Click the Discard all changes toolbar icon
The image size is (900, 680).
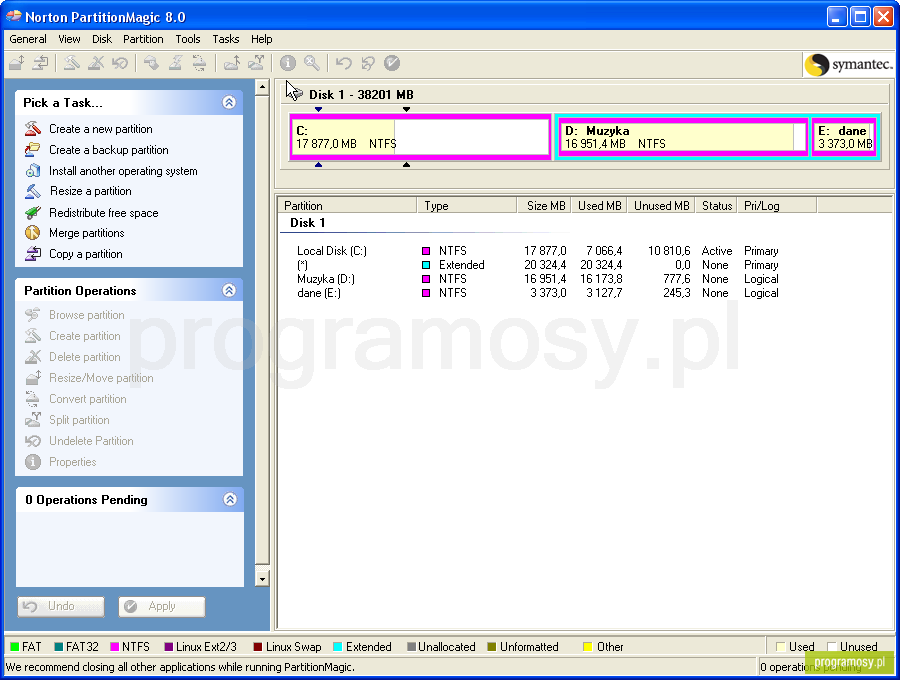368,63
